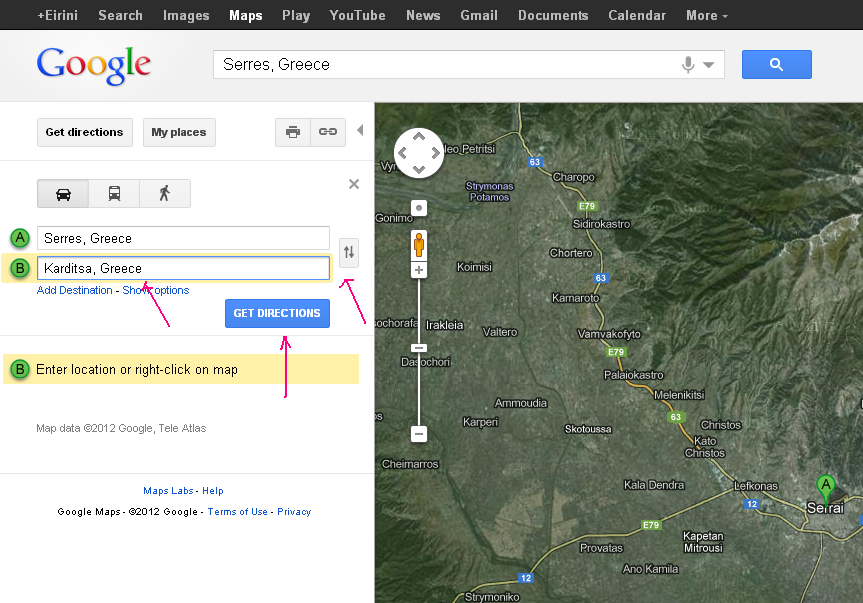This screenshot has height=603, width=863.
Task: Click Add Destination link
Action: pyautogui.click(x=74, y=290)
